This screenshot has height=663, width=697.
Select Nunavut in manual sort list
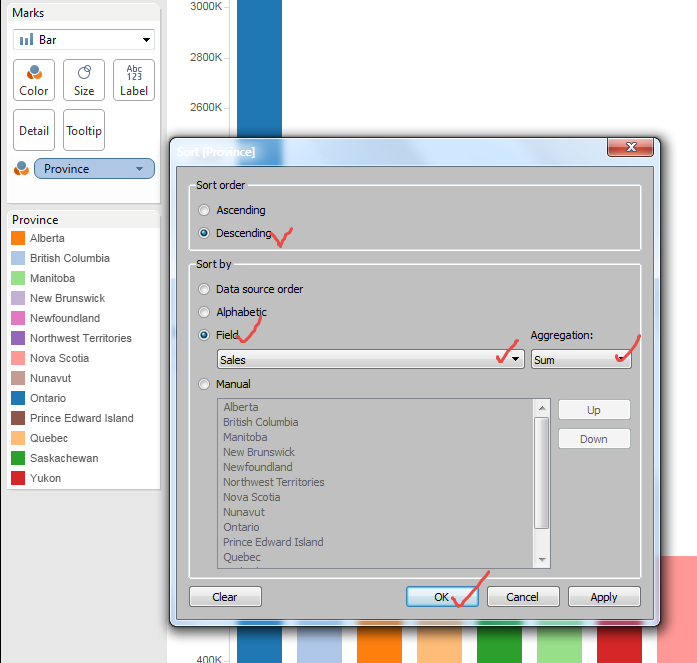coord(244,512)
